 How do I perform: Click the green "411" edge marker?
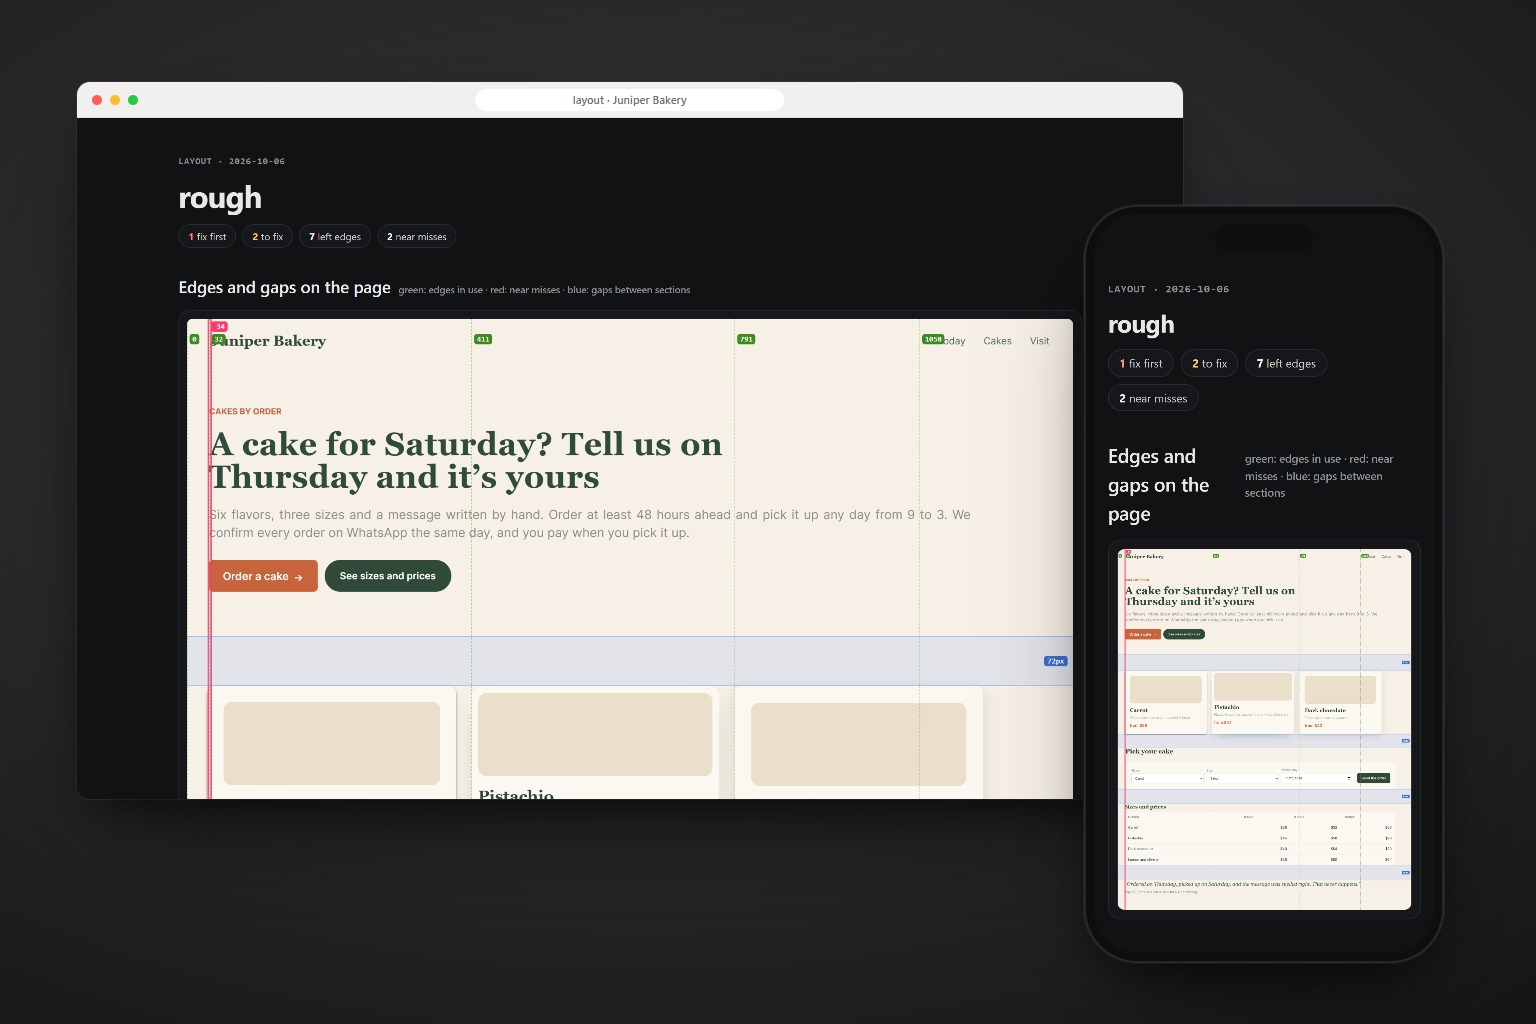[x=483, y=339]
